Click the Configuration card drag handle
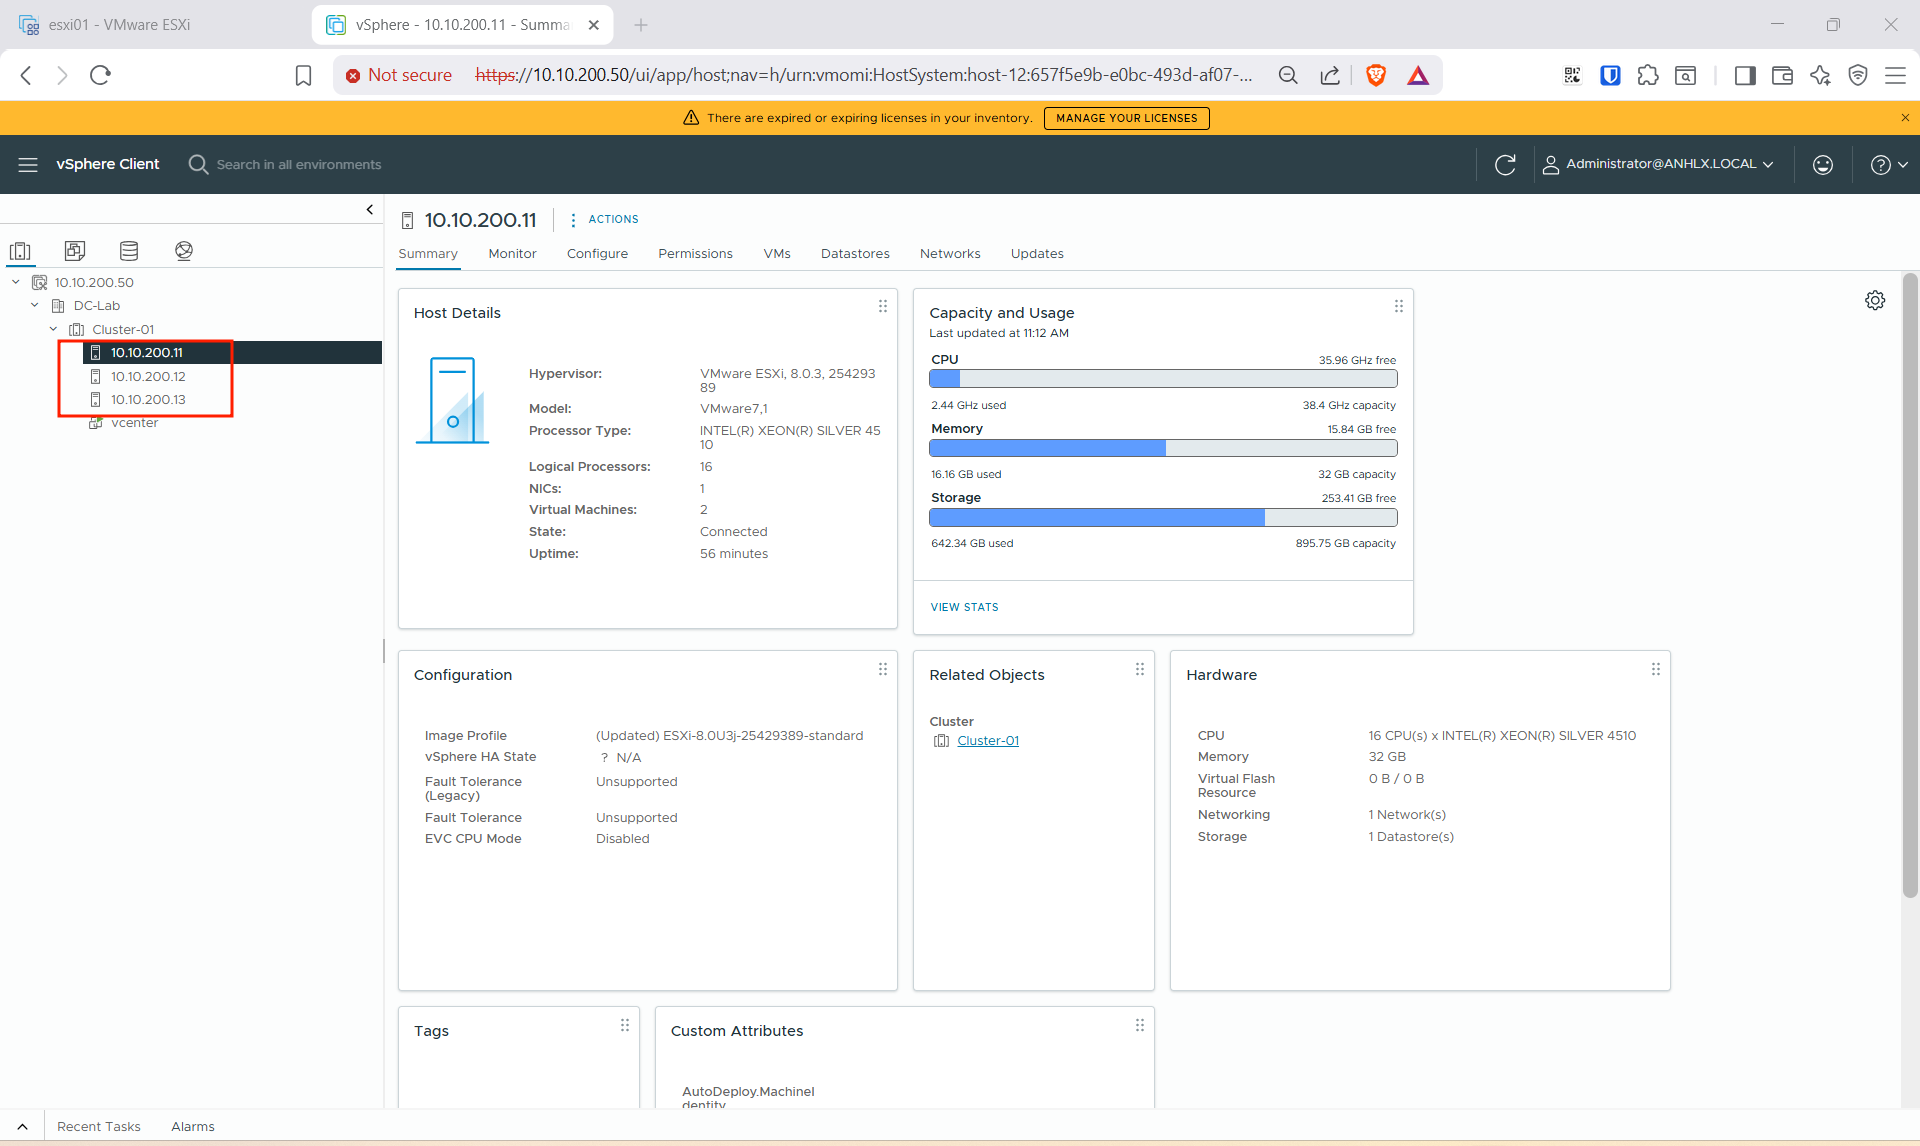Viewport: 1920px width, 1146px height. click(883, 669)
